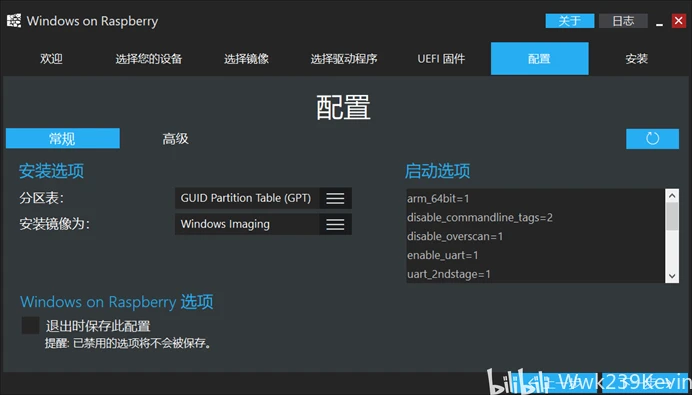Enable 退出时保存此配置 checkbox
692x395 pixels.
click(30, 326)
